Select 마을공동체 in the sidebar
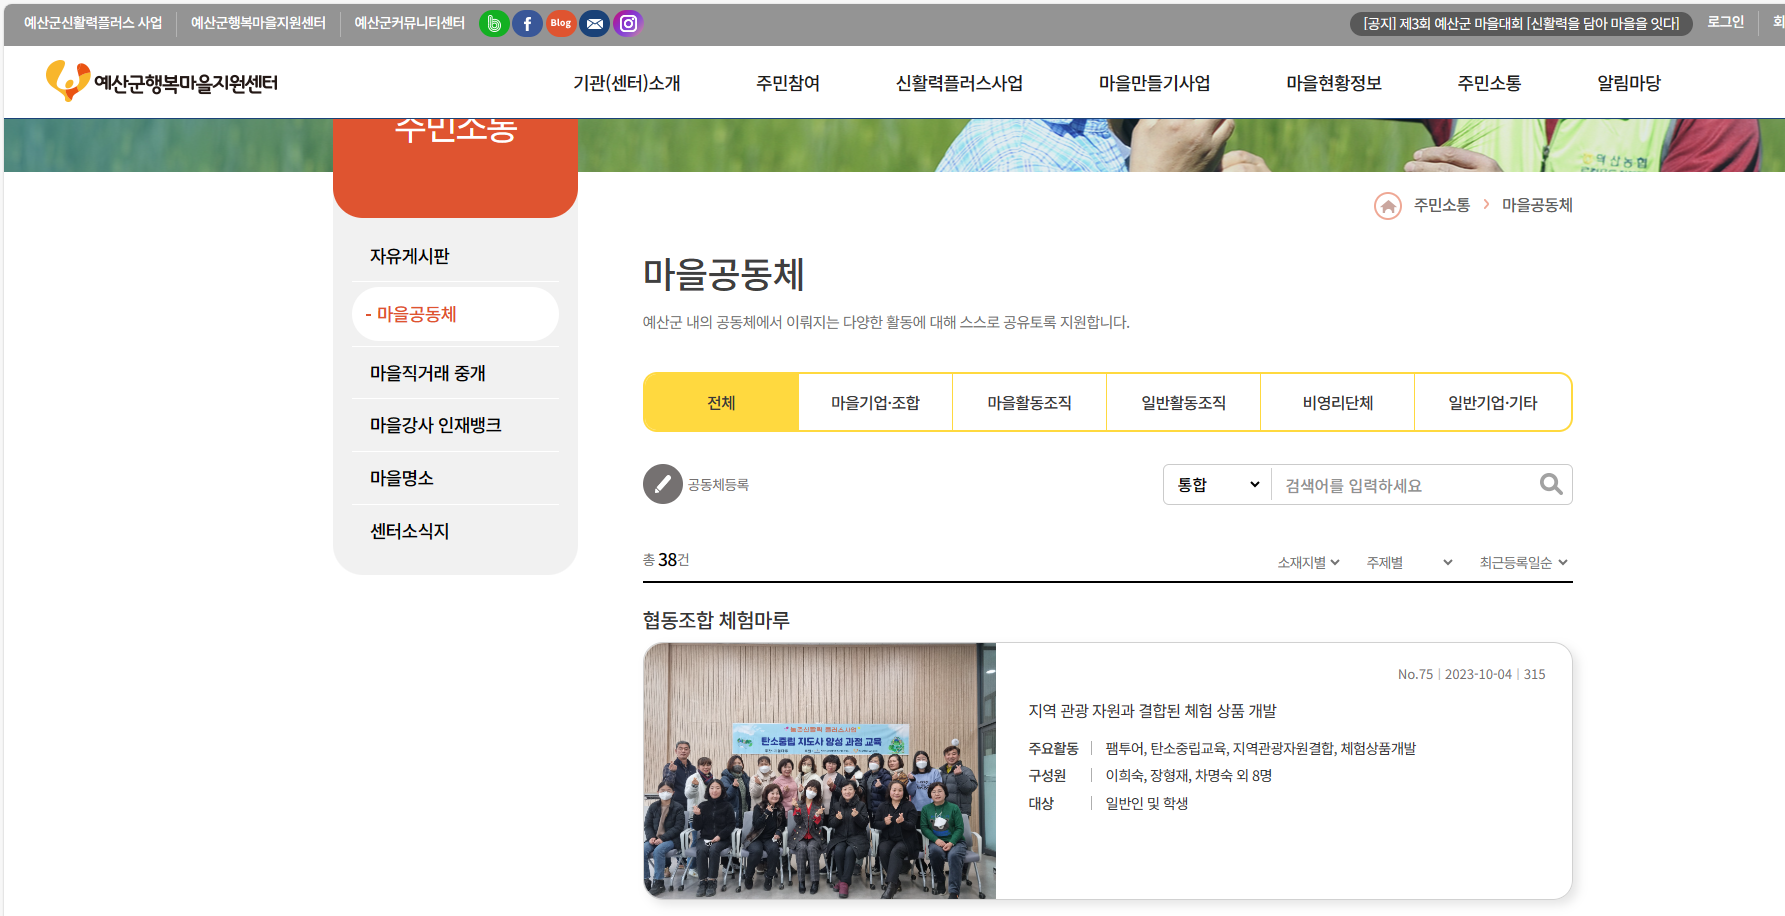This screenshot has height=916, width=1785. pyautogui.click(x=455, y=314)
